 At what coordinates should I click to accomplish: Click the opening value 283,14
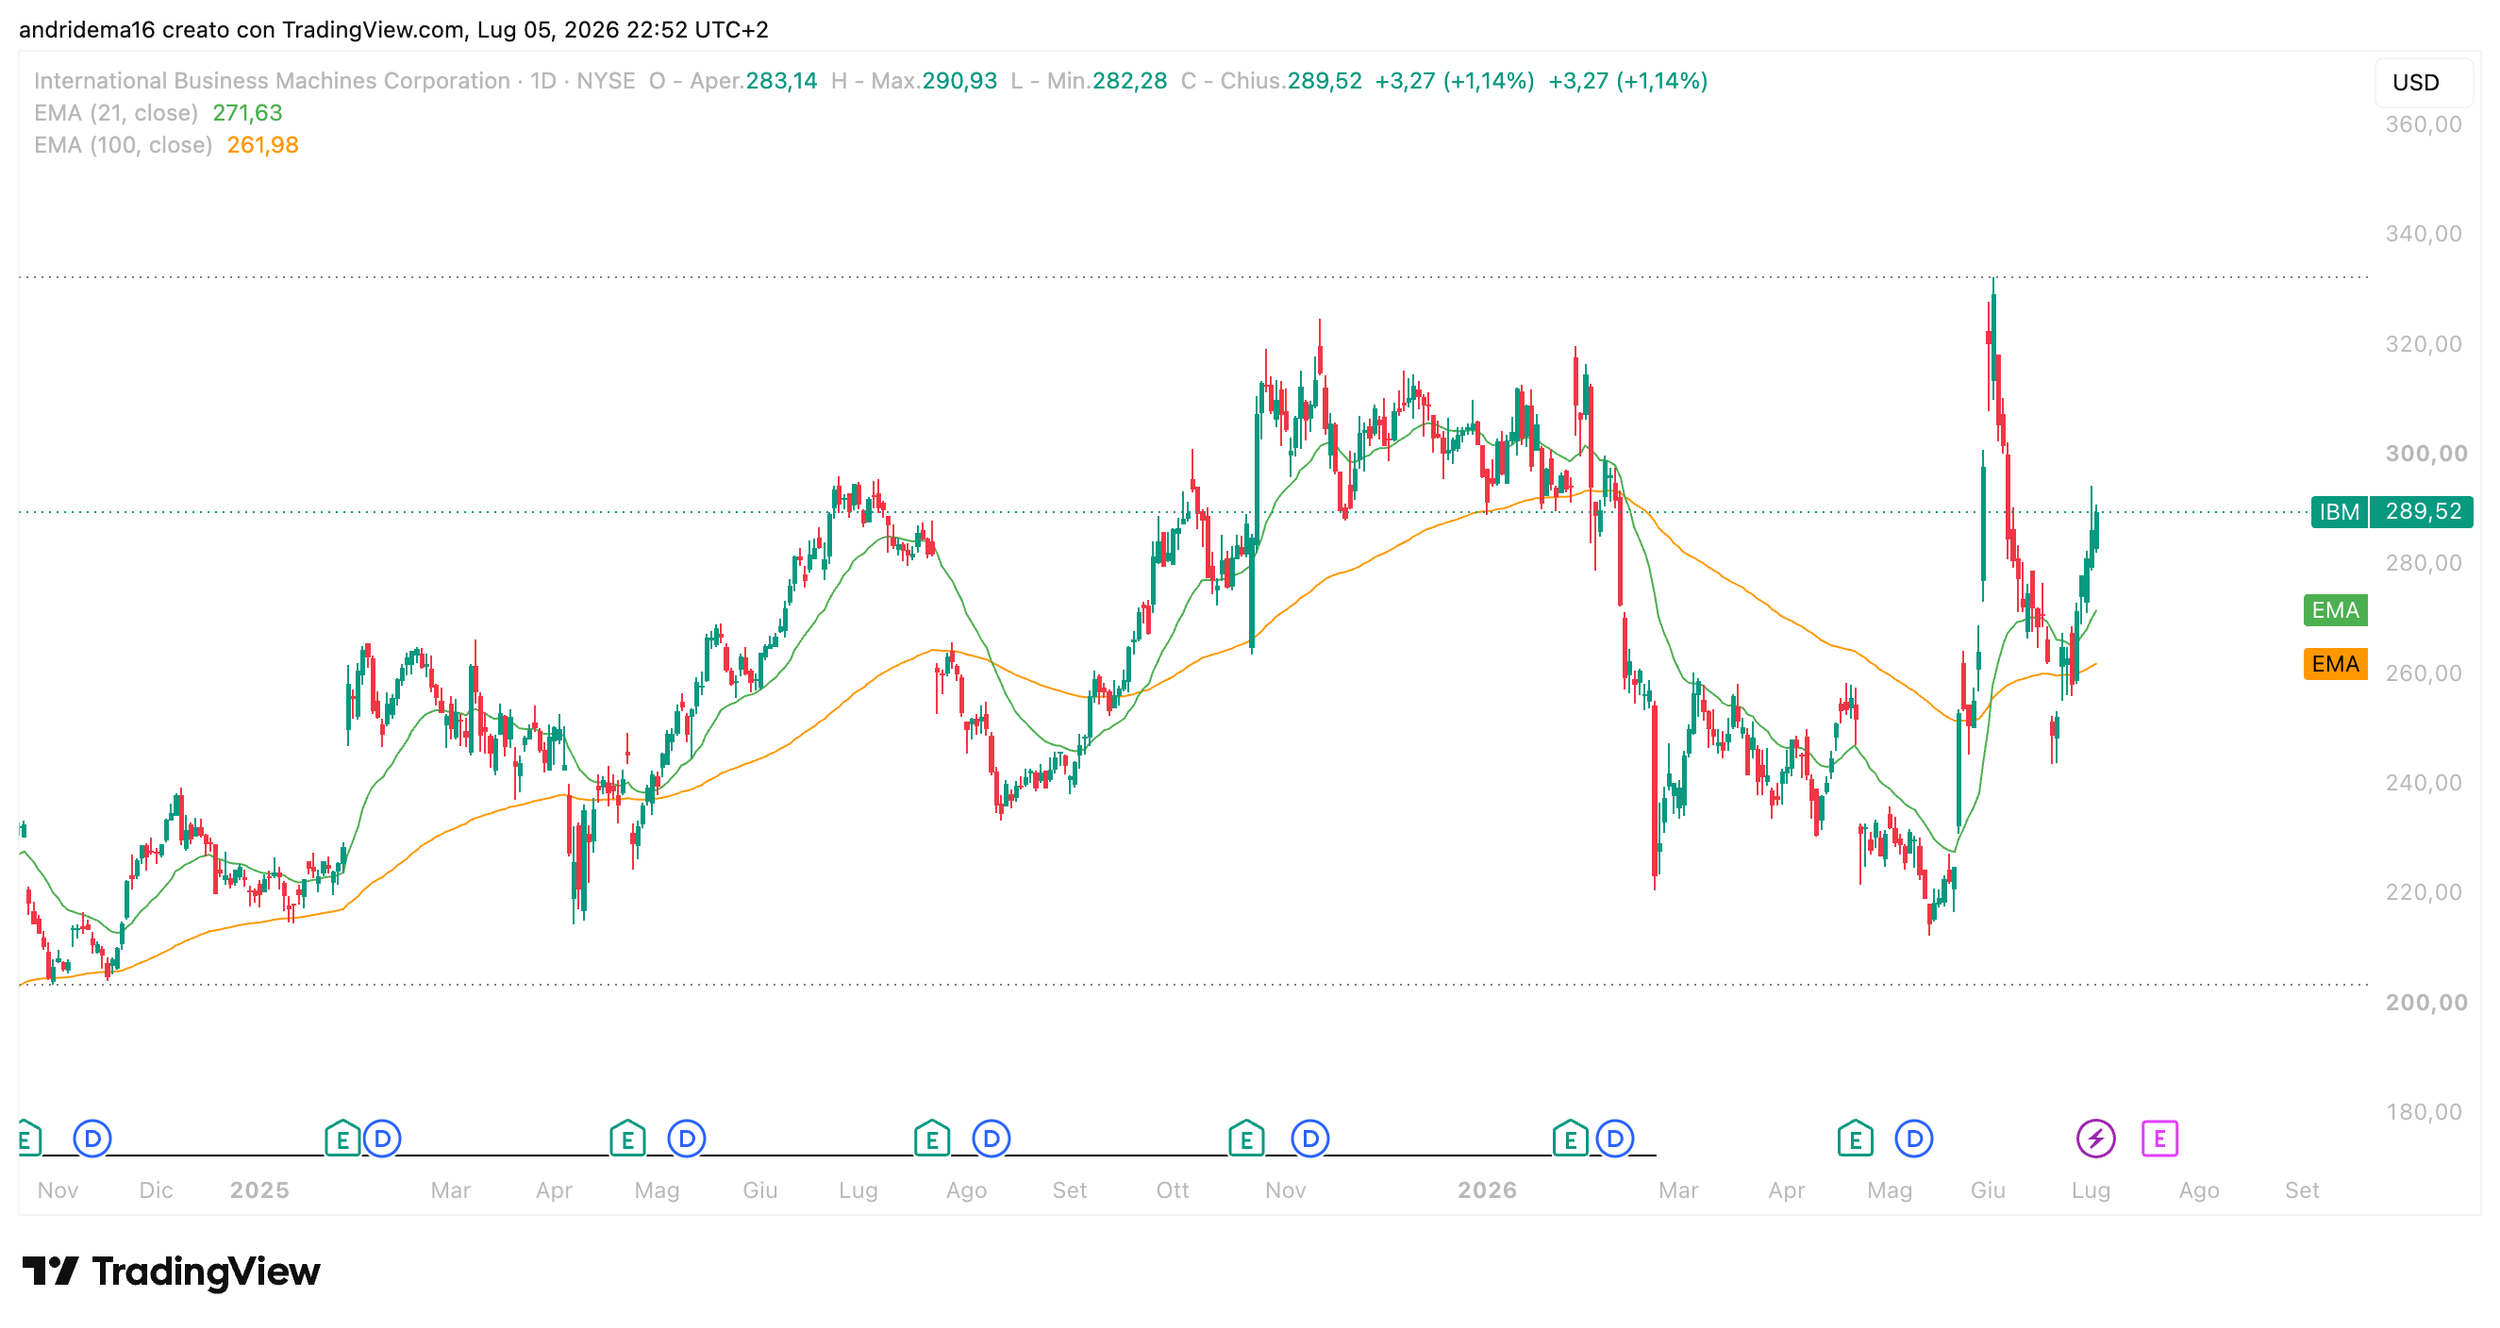pos(781,81)
